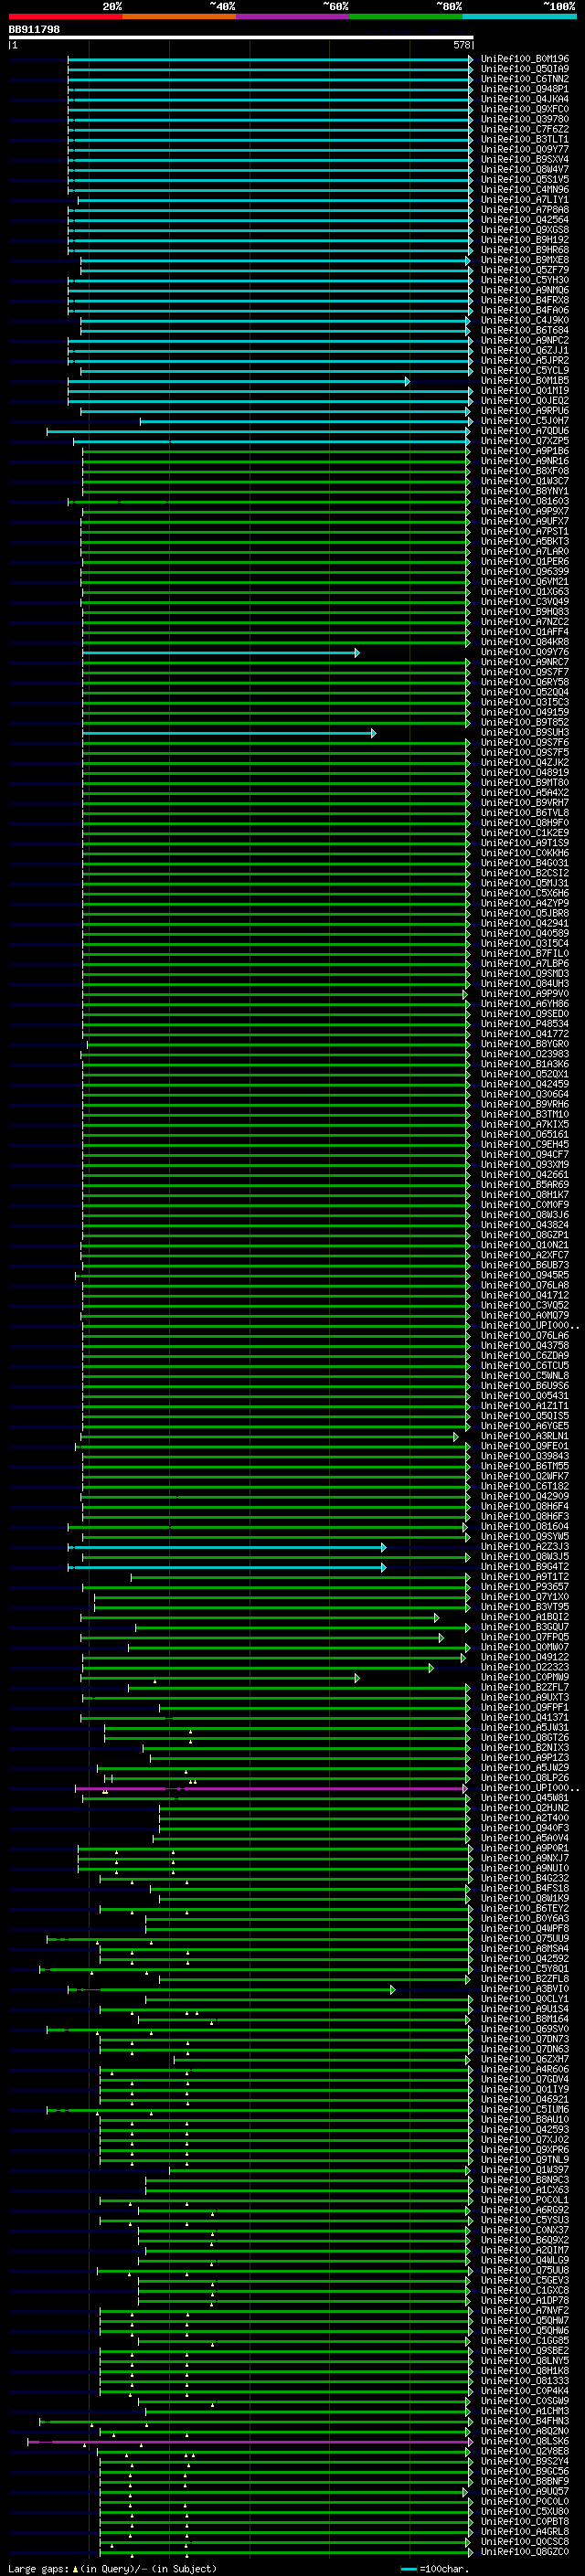Select hit label UniRef100_Q41371

click(525, 1717)
